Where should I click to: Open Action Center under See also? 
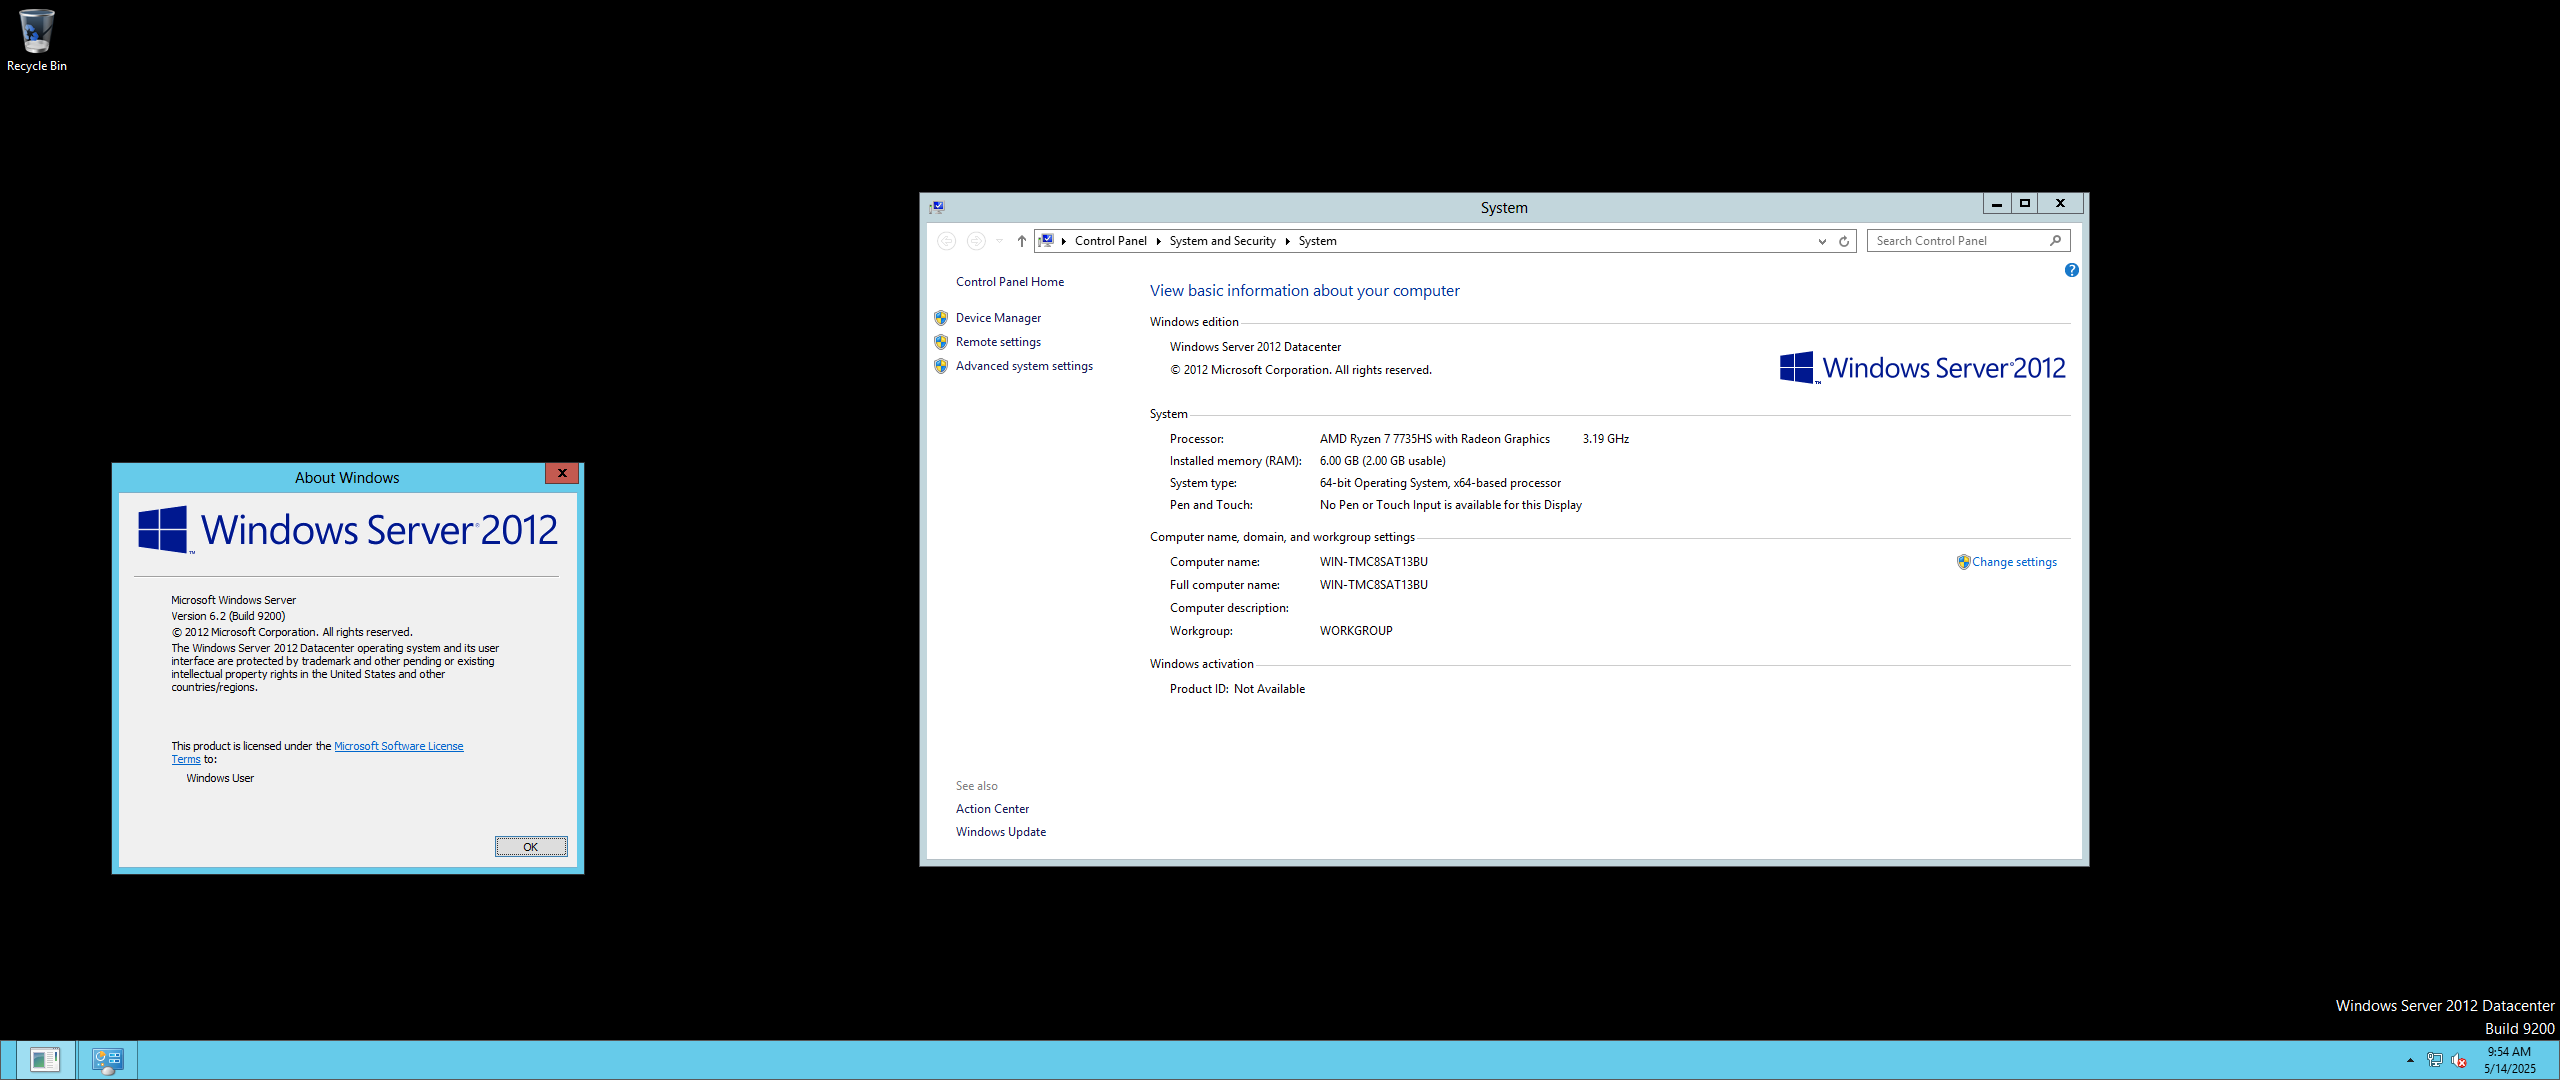(x=992, y=809)
